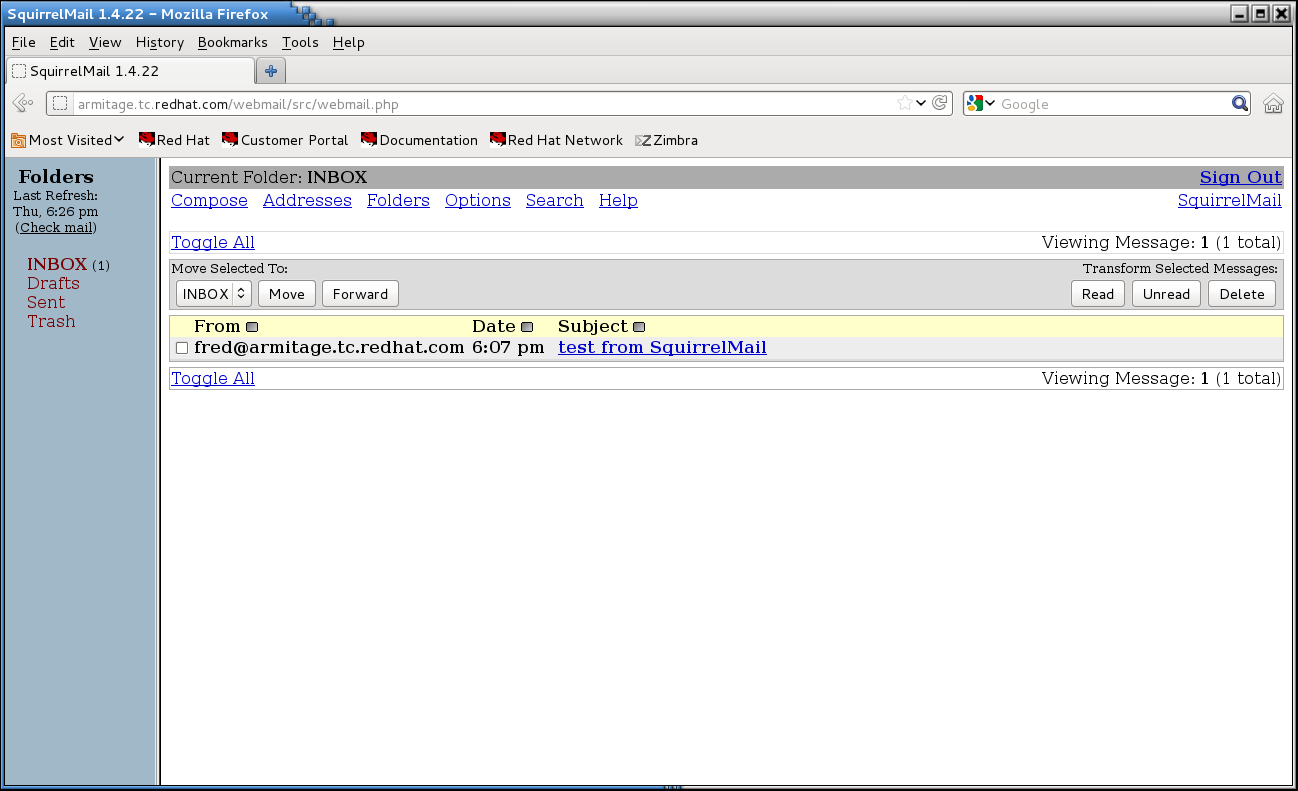The width and height of the screenshot is (1298, 791).
Task: Mark selected messages as Unread
Action: point(1166,294)
